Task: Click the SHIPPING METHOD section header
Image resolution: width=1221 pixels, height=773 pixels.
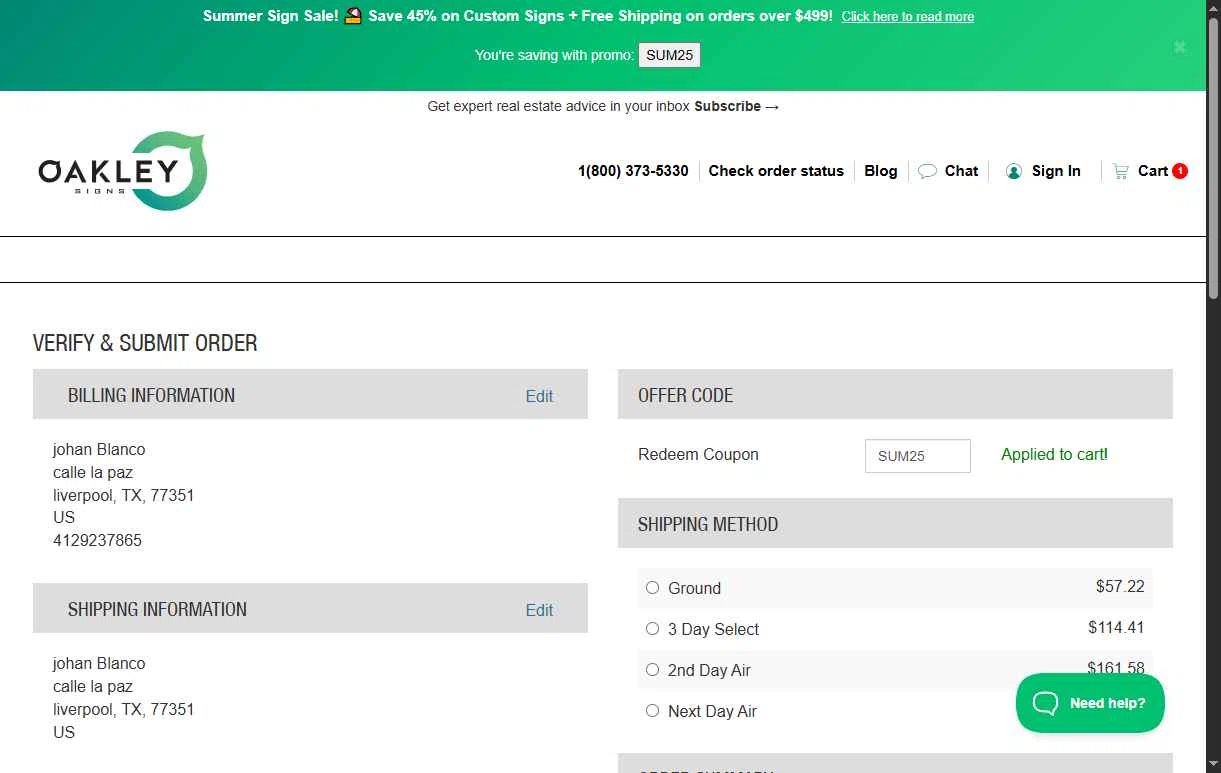Action: (895, 523)
